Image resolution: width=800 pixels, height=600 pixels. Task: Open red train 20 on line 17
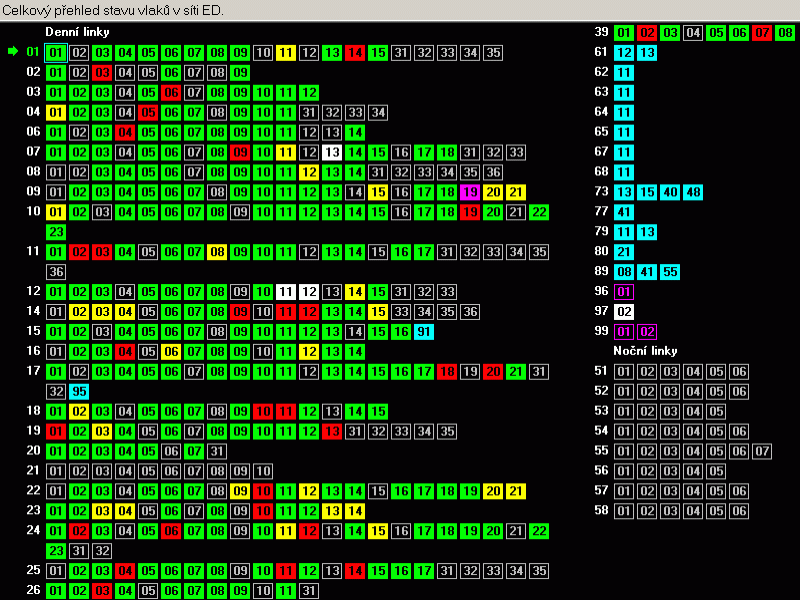493,371
